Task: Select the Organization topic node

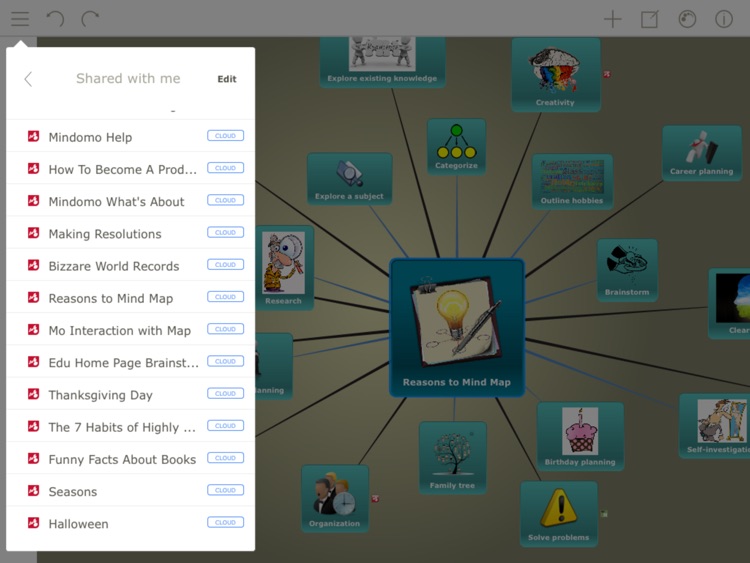Action: tap(335, 498)
